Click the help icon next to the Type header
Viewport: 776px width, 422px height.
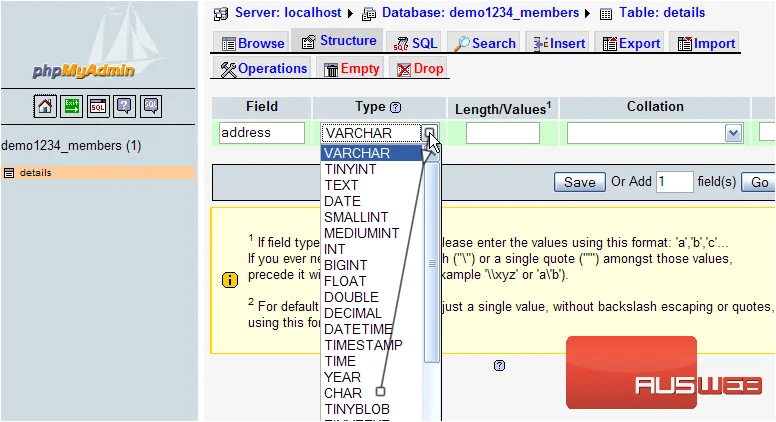(x=395, y=107)
